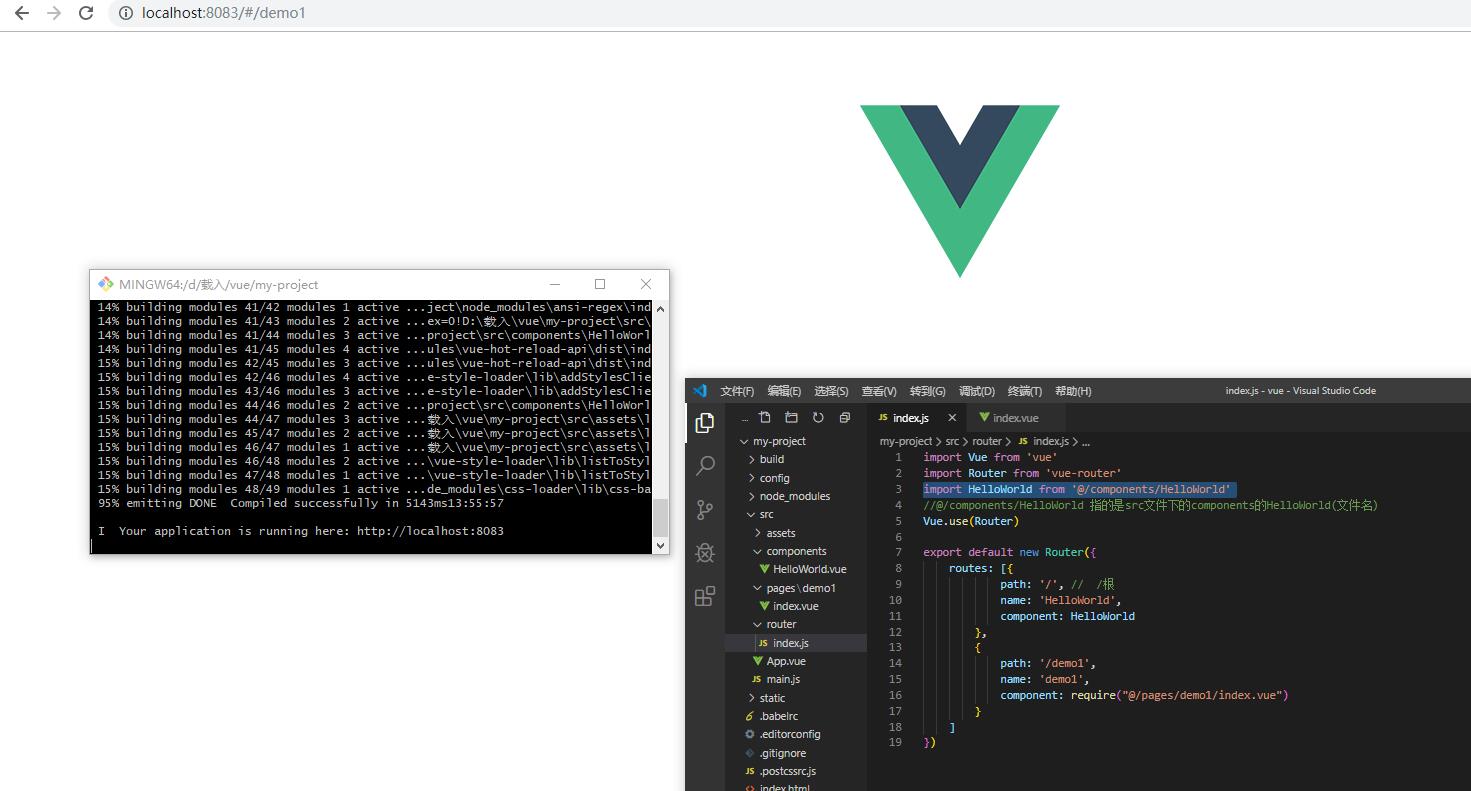Click "http://localhost:8083" in the terminal output
Image resolution: width=1471 pixels, height=791 pixels.
tap(430, 531)
